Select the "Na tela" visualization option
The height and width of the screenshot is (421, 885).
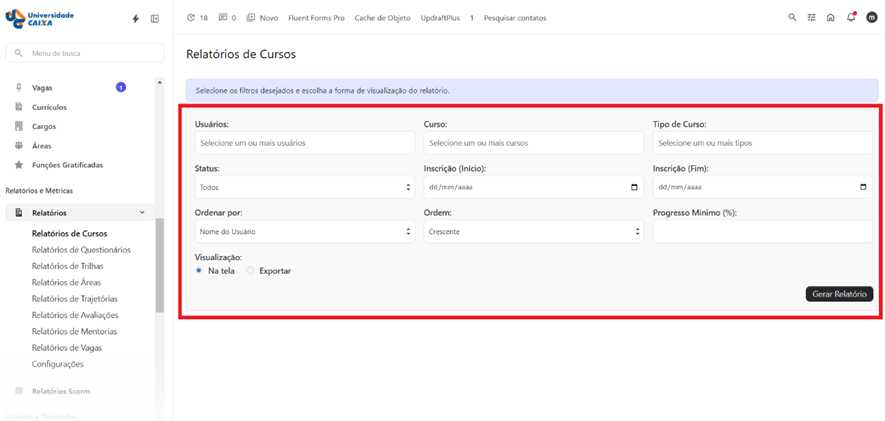pyautogui.click(x=199, y=271)
